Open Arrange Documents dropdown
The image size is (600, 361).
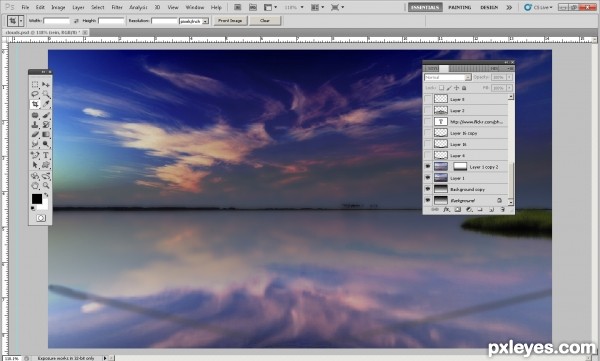pyautogui.click(x=317, y=7)
